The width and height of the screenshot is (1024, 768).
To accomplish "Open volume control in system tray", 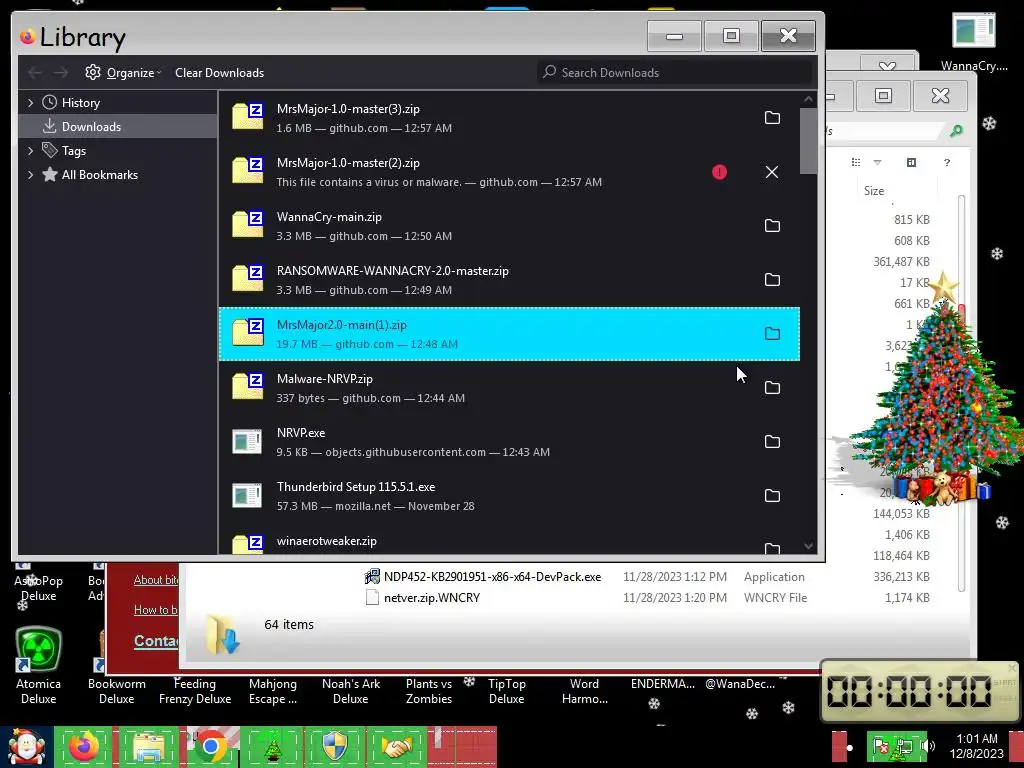I will tap(927, 746).
